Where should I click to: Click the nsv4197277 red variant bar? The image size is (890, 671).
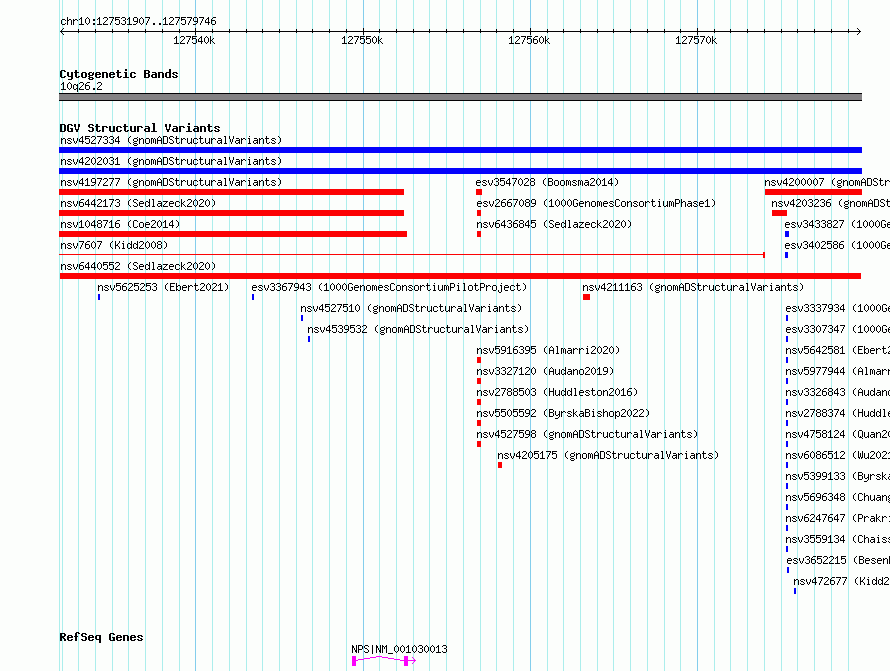232,192
